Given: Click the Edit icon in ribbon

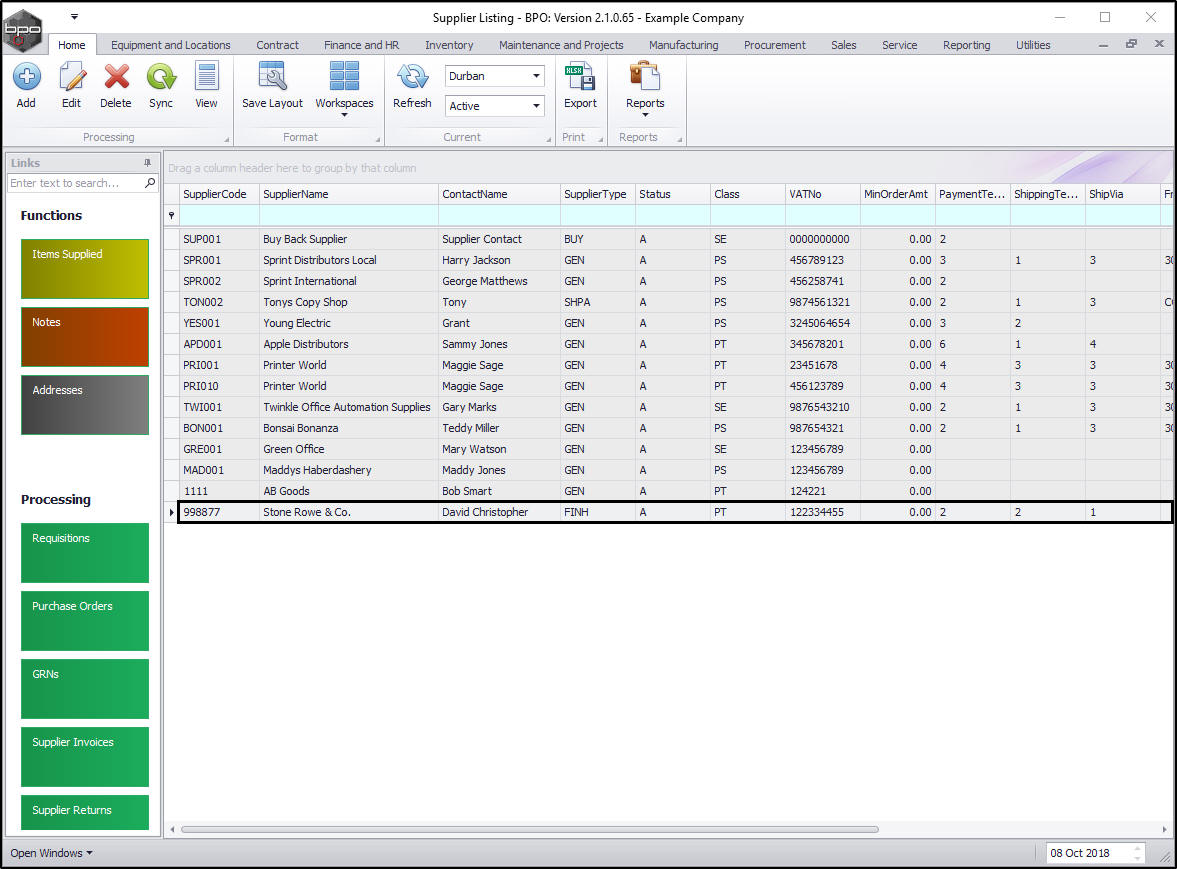Looking at the screenshot, I should pos(71,78).
